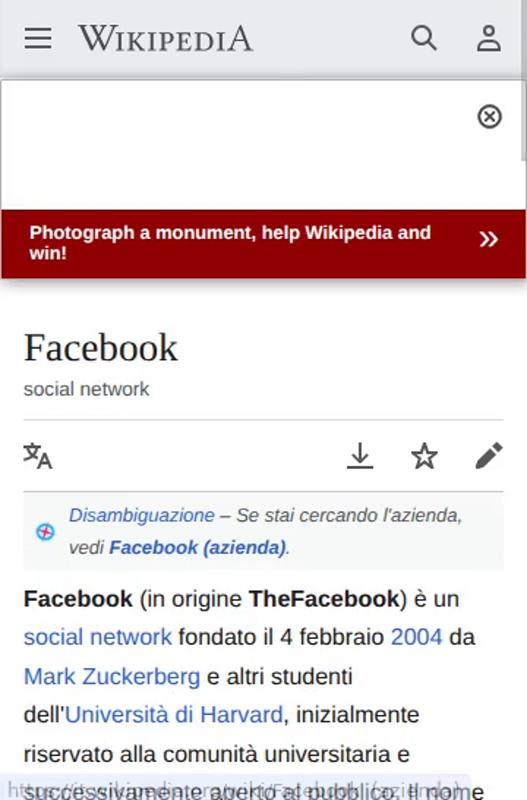Expand banner using double chevron arrow
The height and width of the screenshot is (800, 527).
(488, 239)
